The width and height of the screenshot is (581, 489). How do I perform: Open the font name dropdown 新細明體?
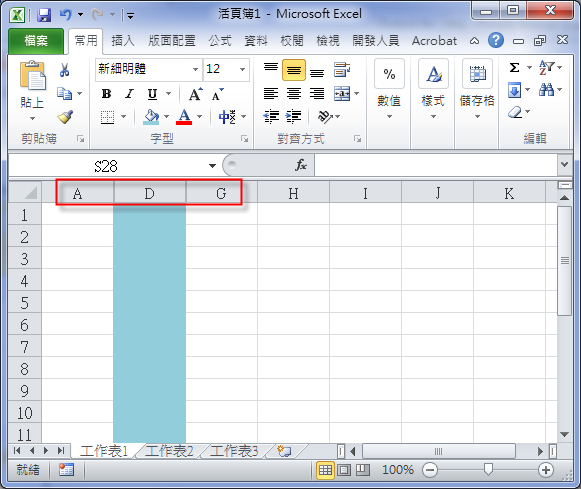[x=195, y=69]
